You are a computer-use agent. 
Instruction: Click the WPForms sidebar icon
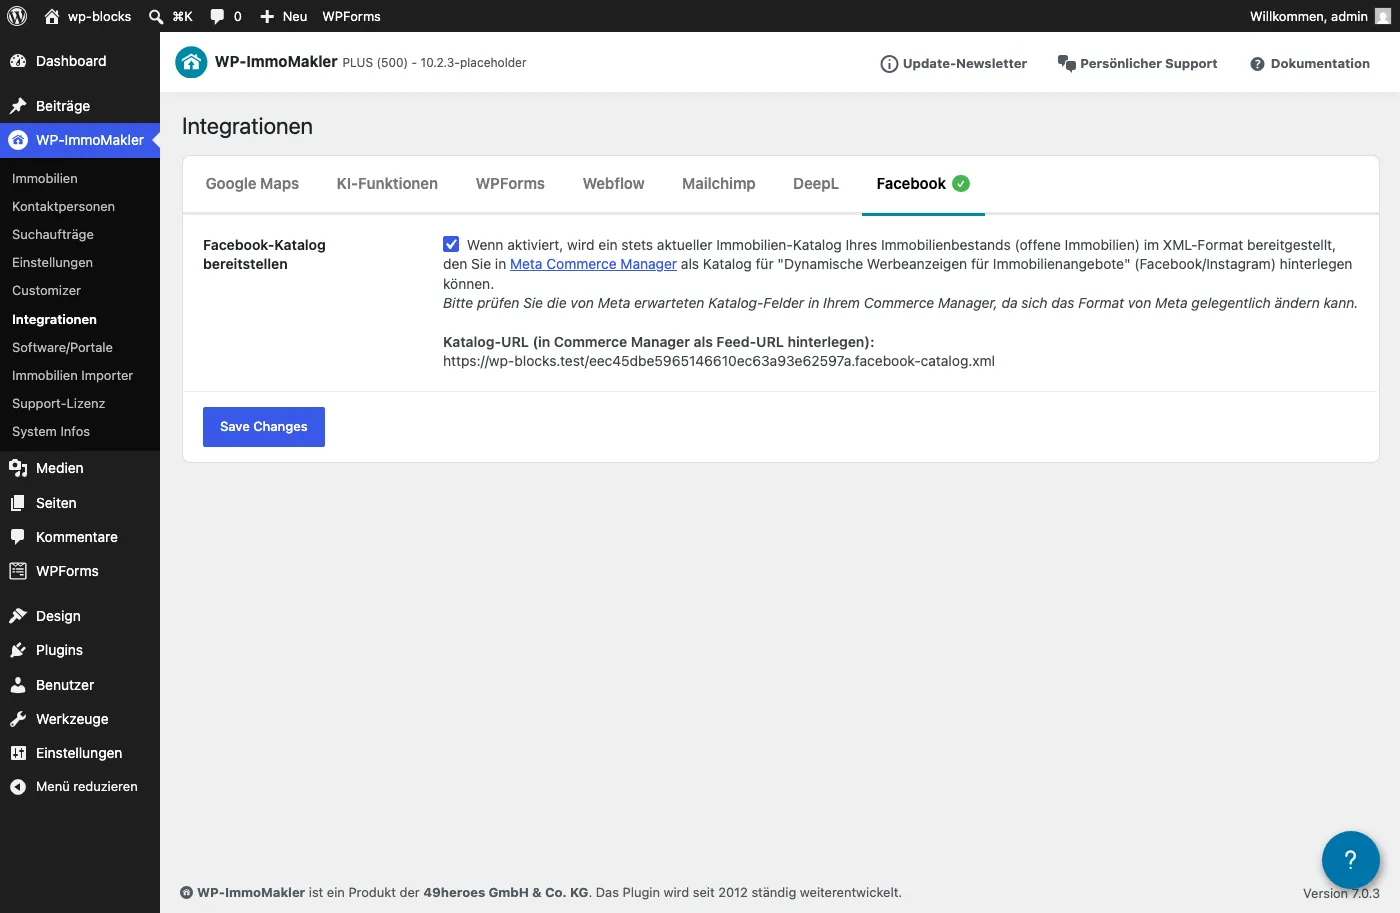pos(18,571)
